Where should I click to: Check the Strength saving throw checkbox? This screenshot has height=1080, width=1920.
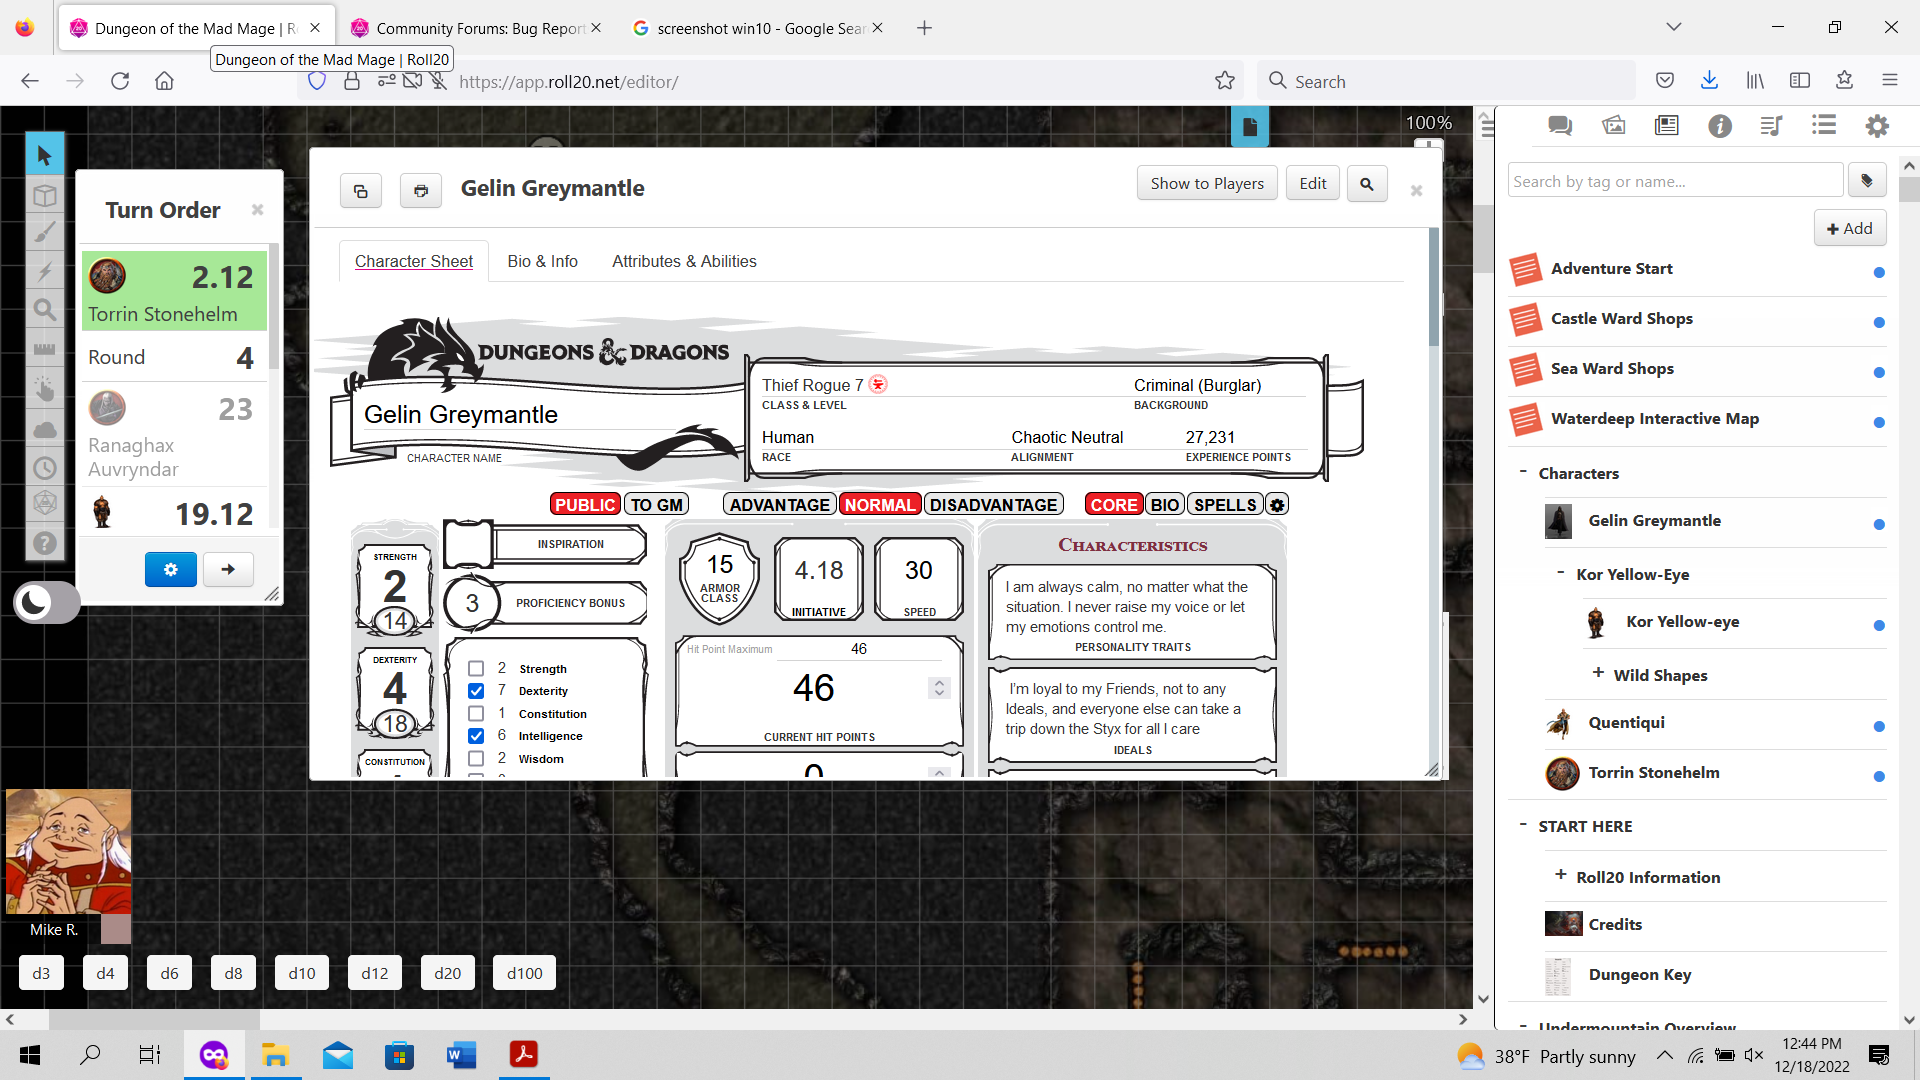pos(476,669)
